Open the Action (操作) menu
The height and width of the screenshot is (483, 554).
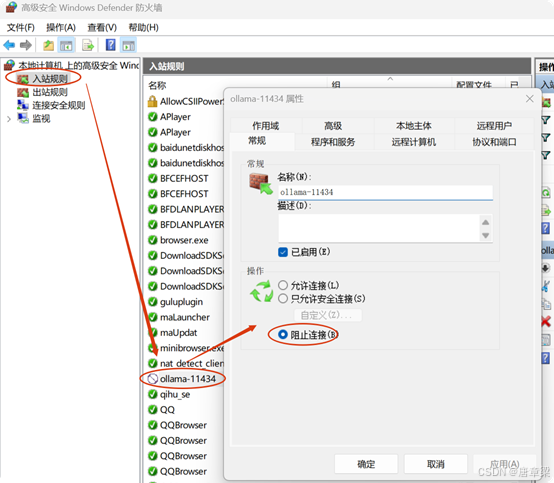(61, 27)
